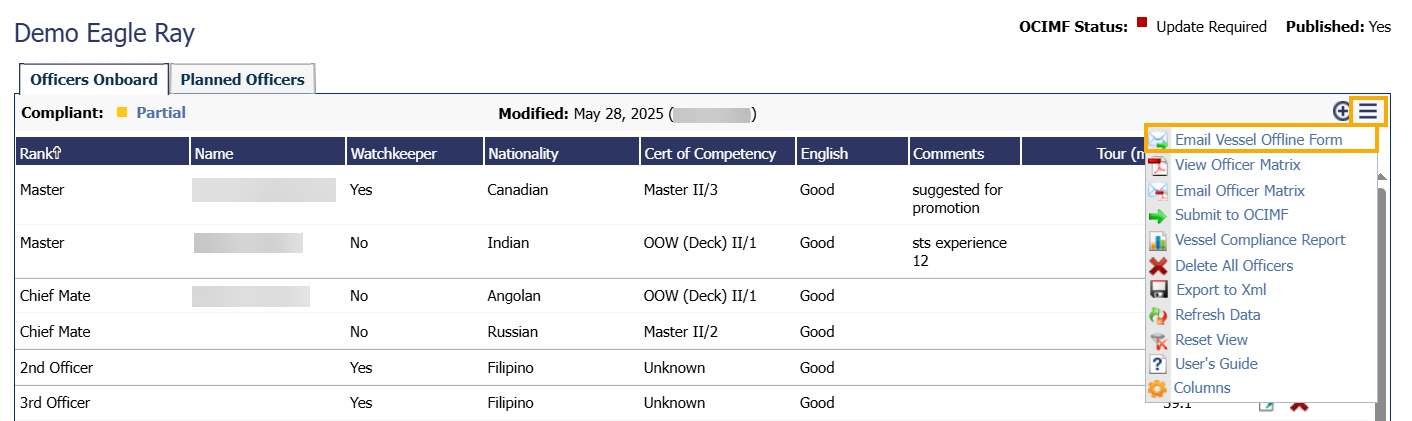The width and height of the screenshot is (1412, 421).
Task: Click the Partial compliance link
Action: 161,113
